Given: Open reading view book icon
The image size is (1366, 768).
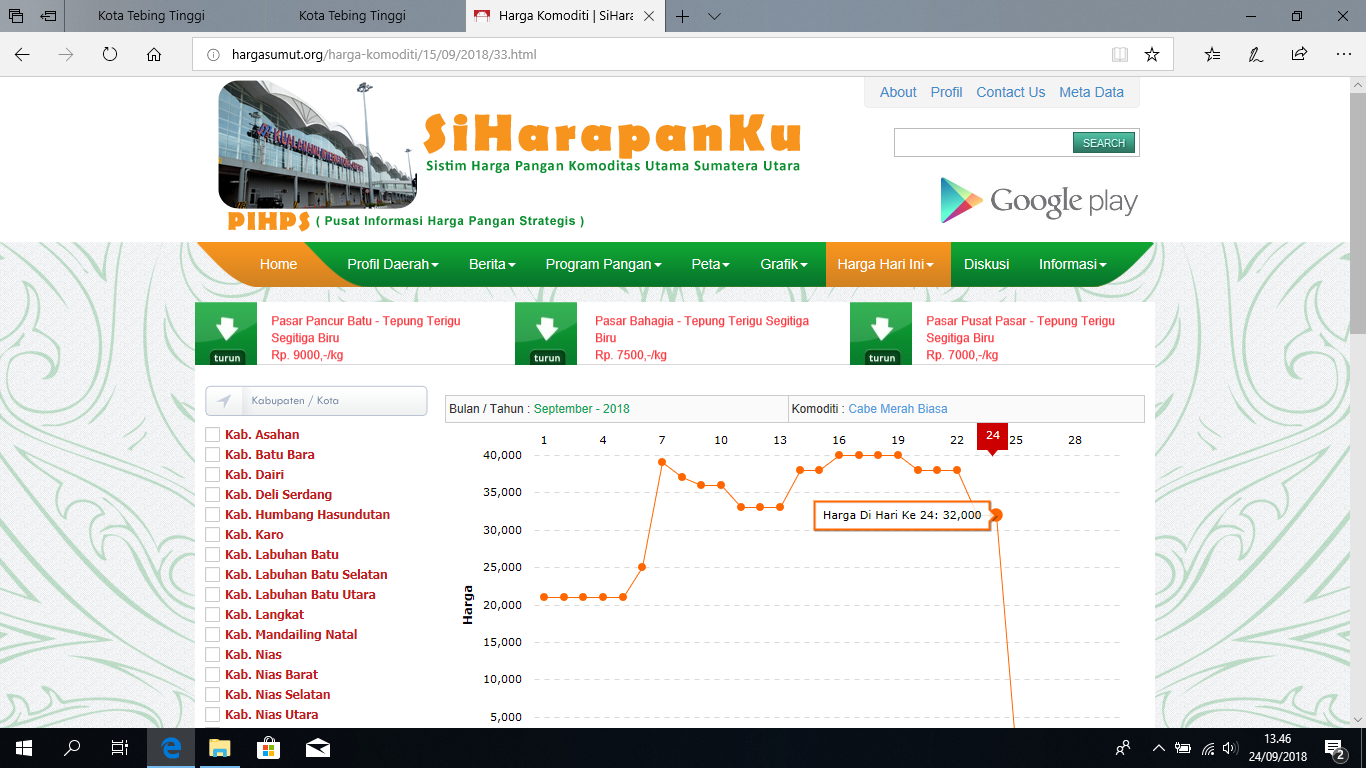Looking at the screenshot, I should click(1119, 55).
